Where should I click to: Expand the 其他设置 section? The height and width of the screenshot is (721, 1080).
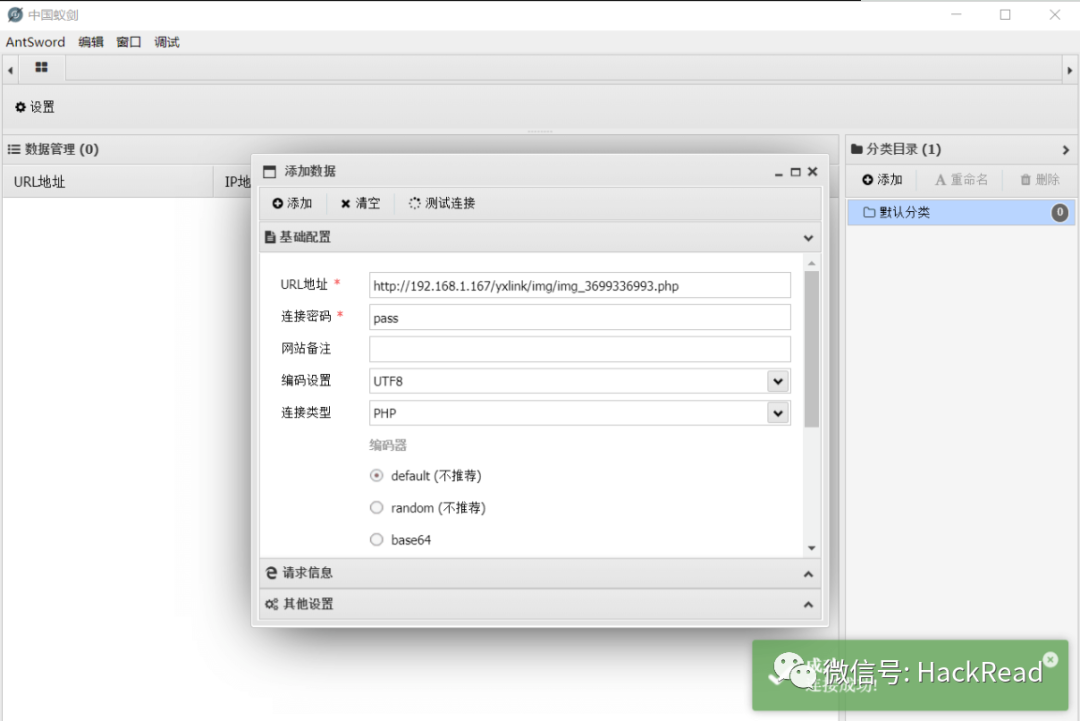808,605
